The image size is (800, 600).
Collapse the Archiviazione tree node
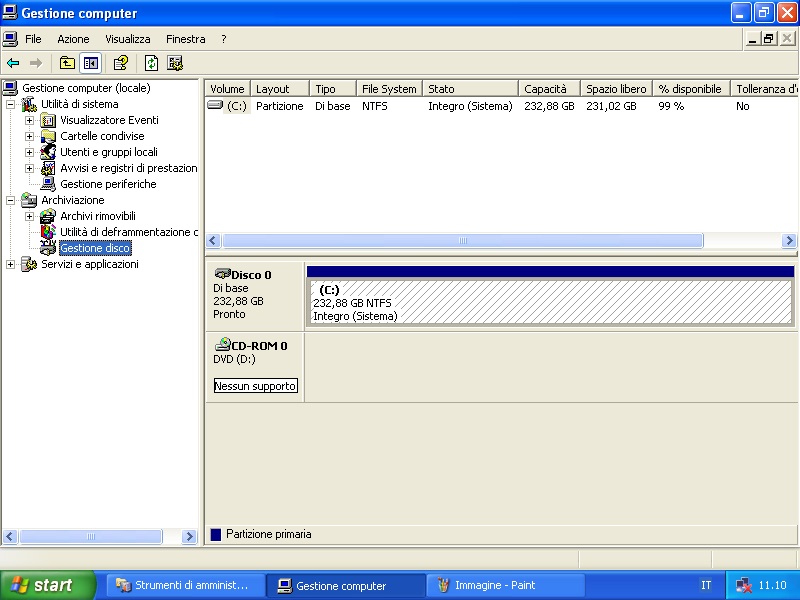tap(11, 200)
